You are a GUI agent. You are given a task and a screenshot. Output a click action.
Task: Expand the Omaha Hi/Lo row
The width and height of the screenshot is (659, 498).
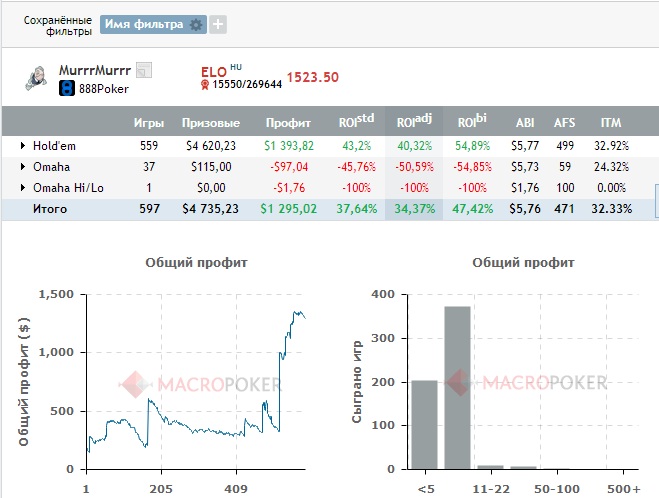point(23,187)
